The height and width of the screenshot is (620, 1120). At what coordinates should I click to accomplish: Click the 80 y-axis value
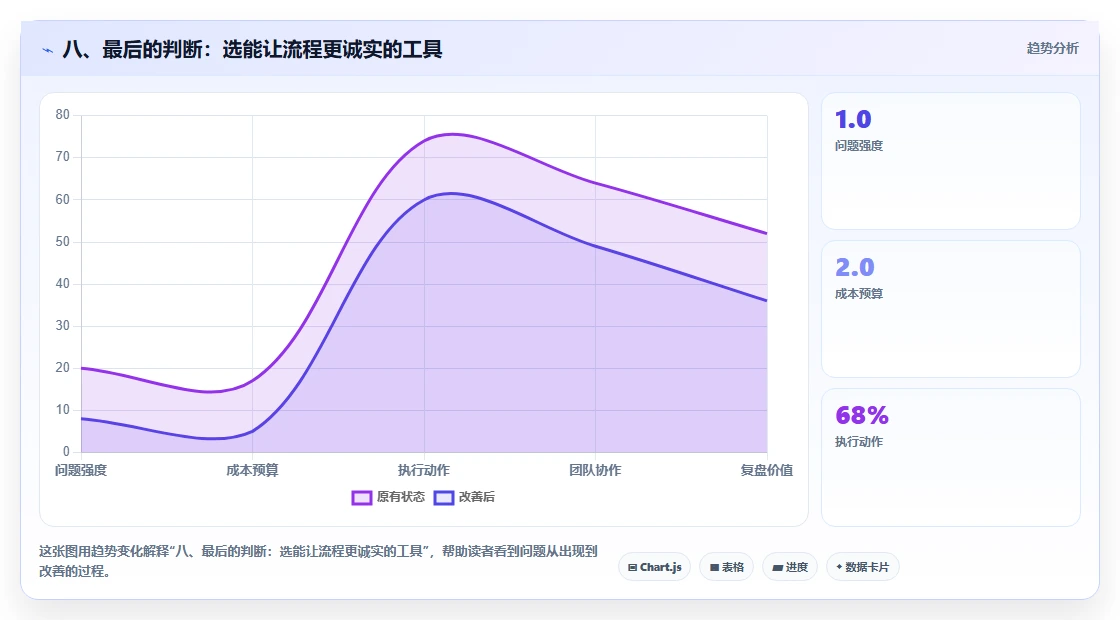pyautogui.click(x=63, y=115)
